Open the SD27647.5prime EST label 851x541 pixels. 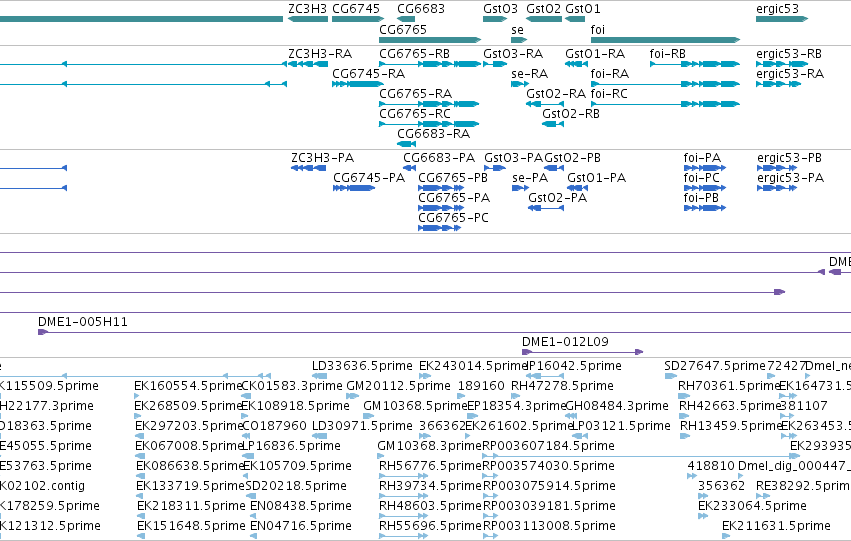[715, 366]
